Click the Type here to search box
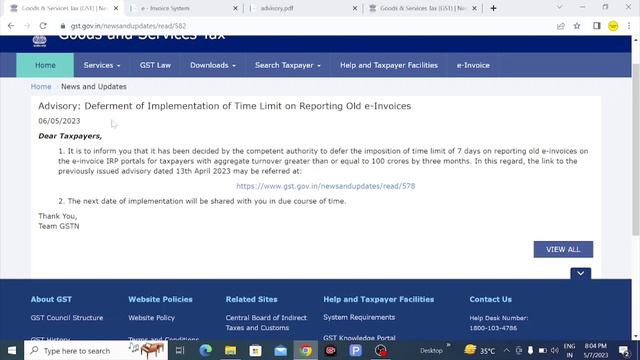Viewport: 640px width, 360px height. (x=96, y=351)
